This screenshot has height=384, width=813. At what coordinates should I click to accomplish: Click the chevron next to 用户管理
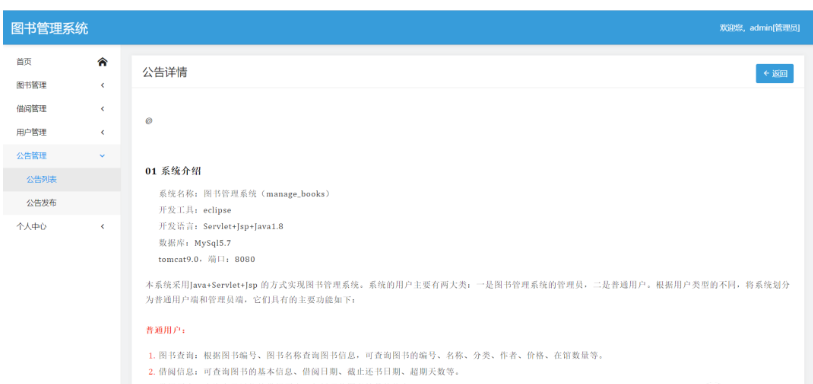(x=103, y=132)
